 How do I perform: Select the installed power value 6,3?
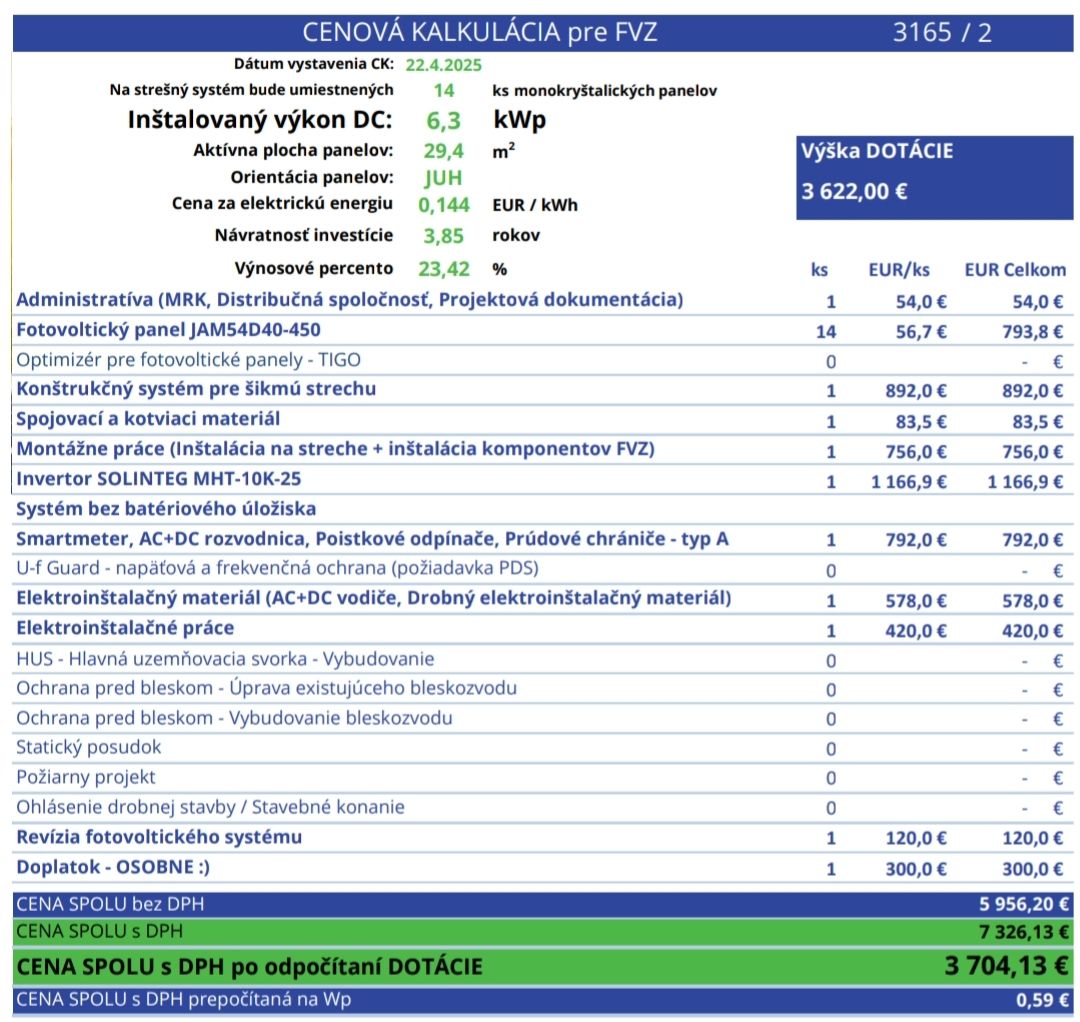(x=443, y=120)
